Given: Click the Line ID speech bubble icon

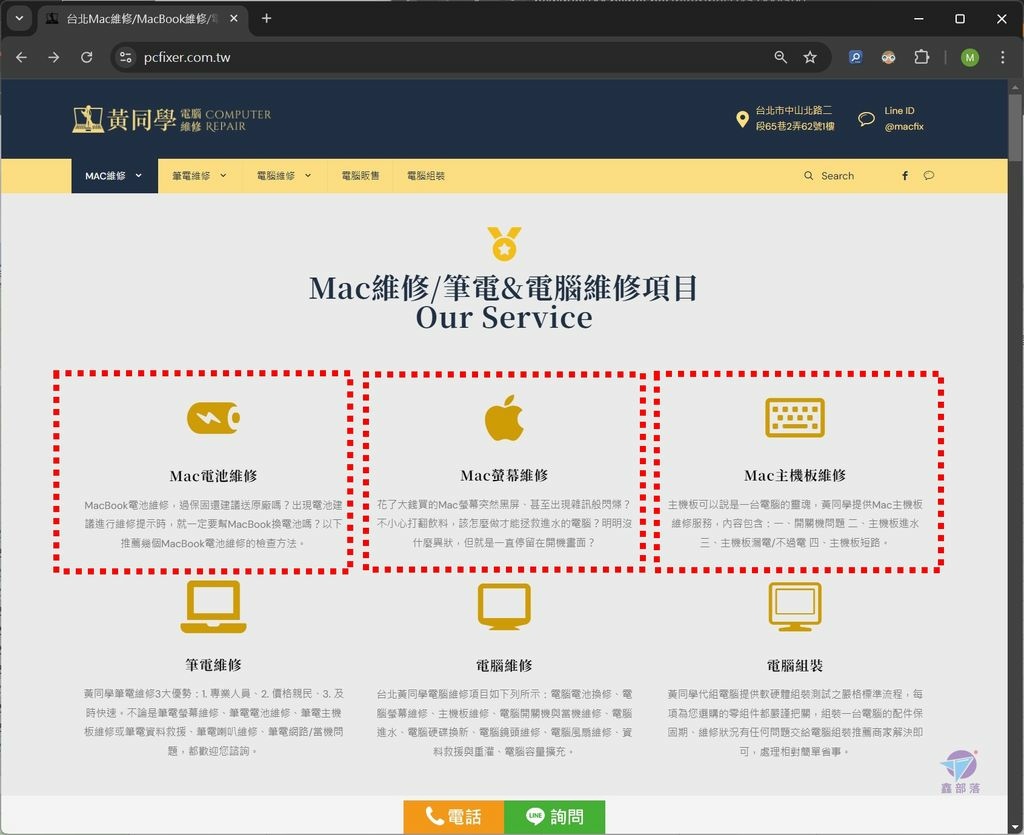Looking at the screenshot, I should (x=866, y=119).
